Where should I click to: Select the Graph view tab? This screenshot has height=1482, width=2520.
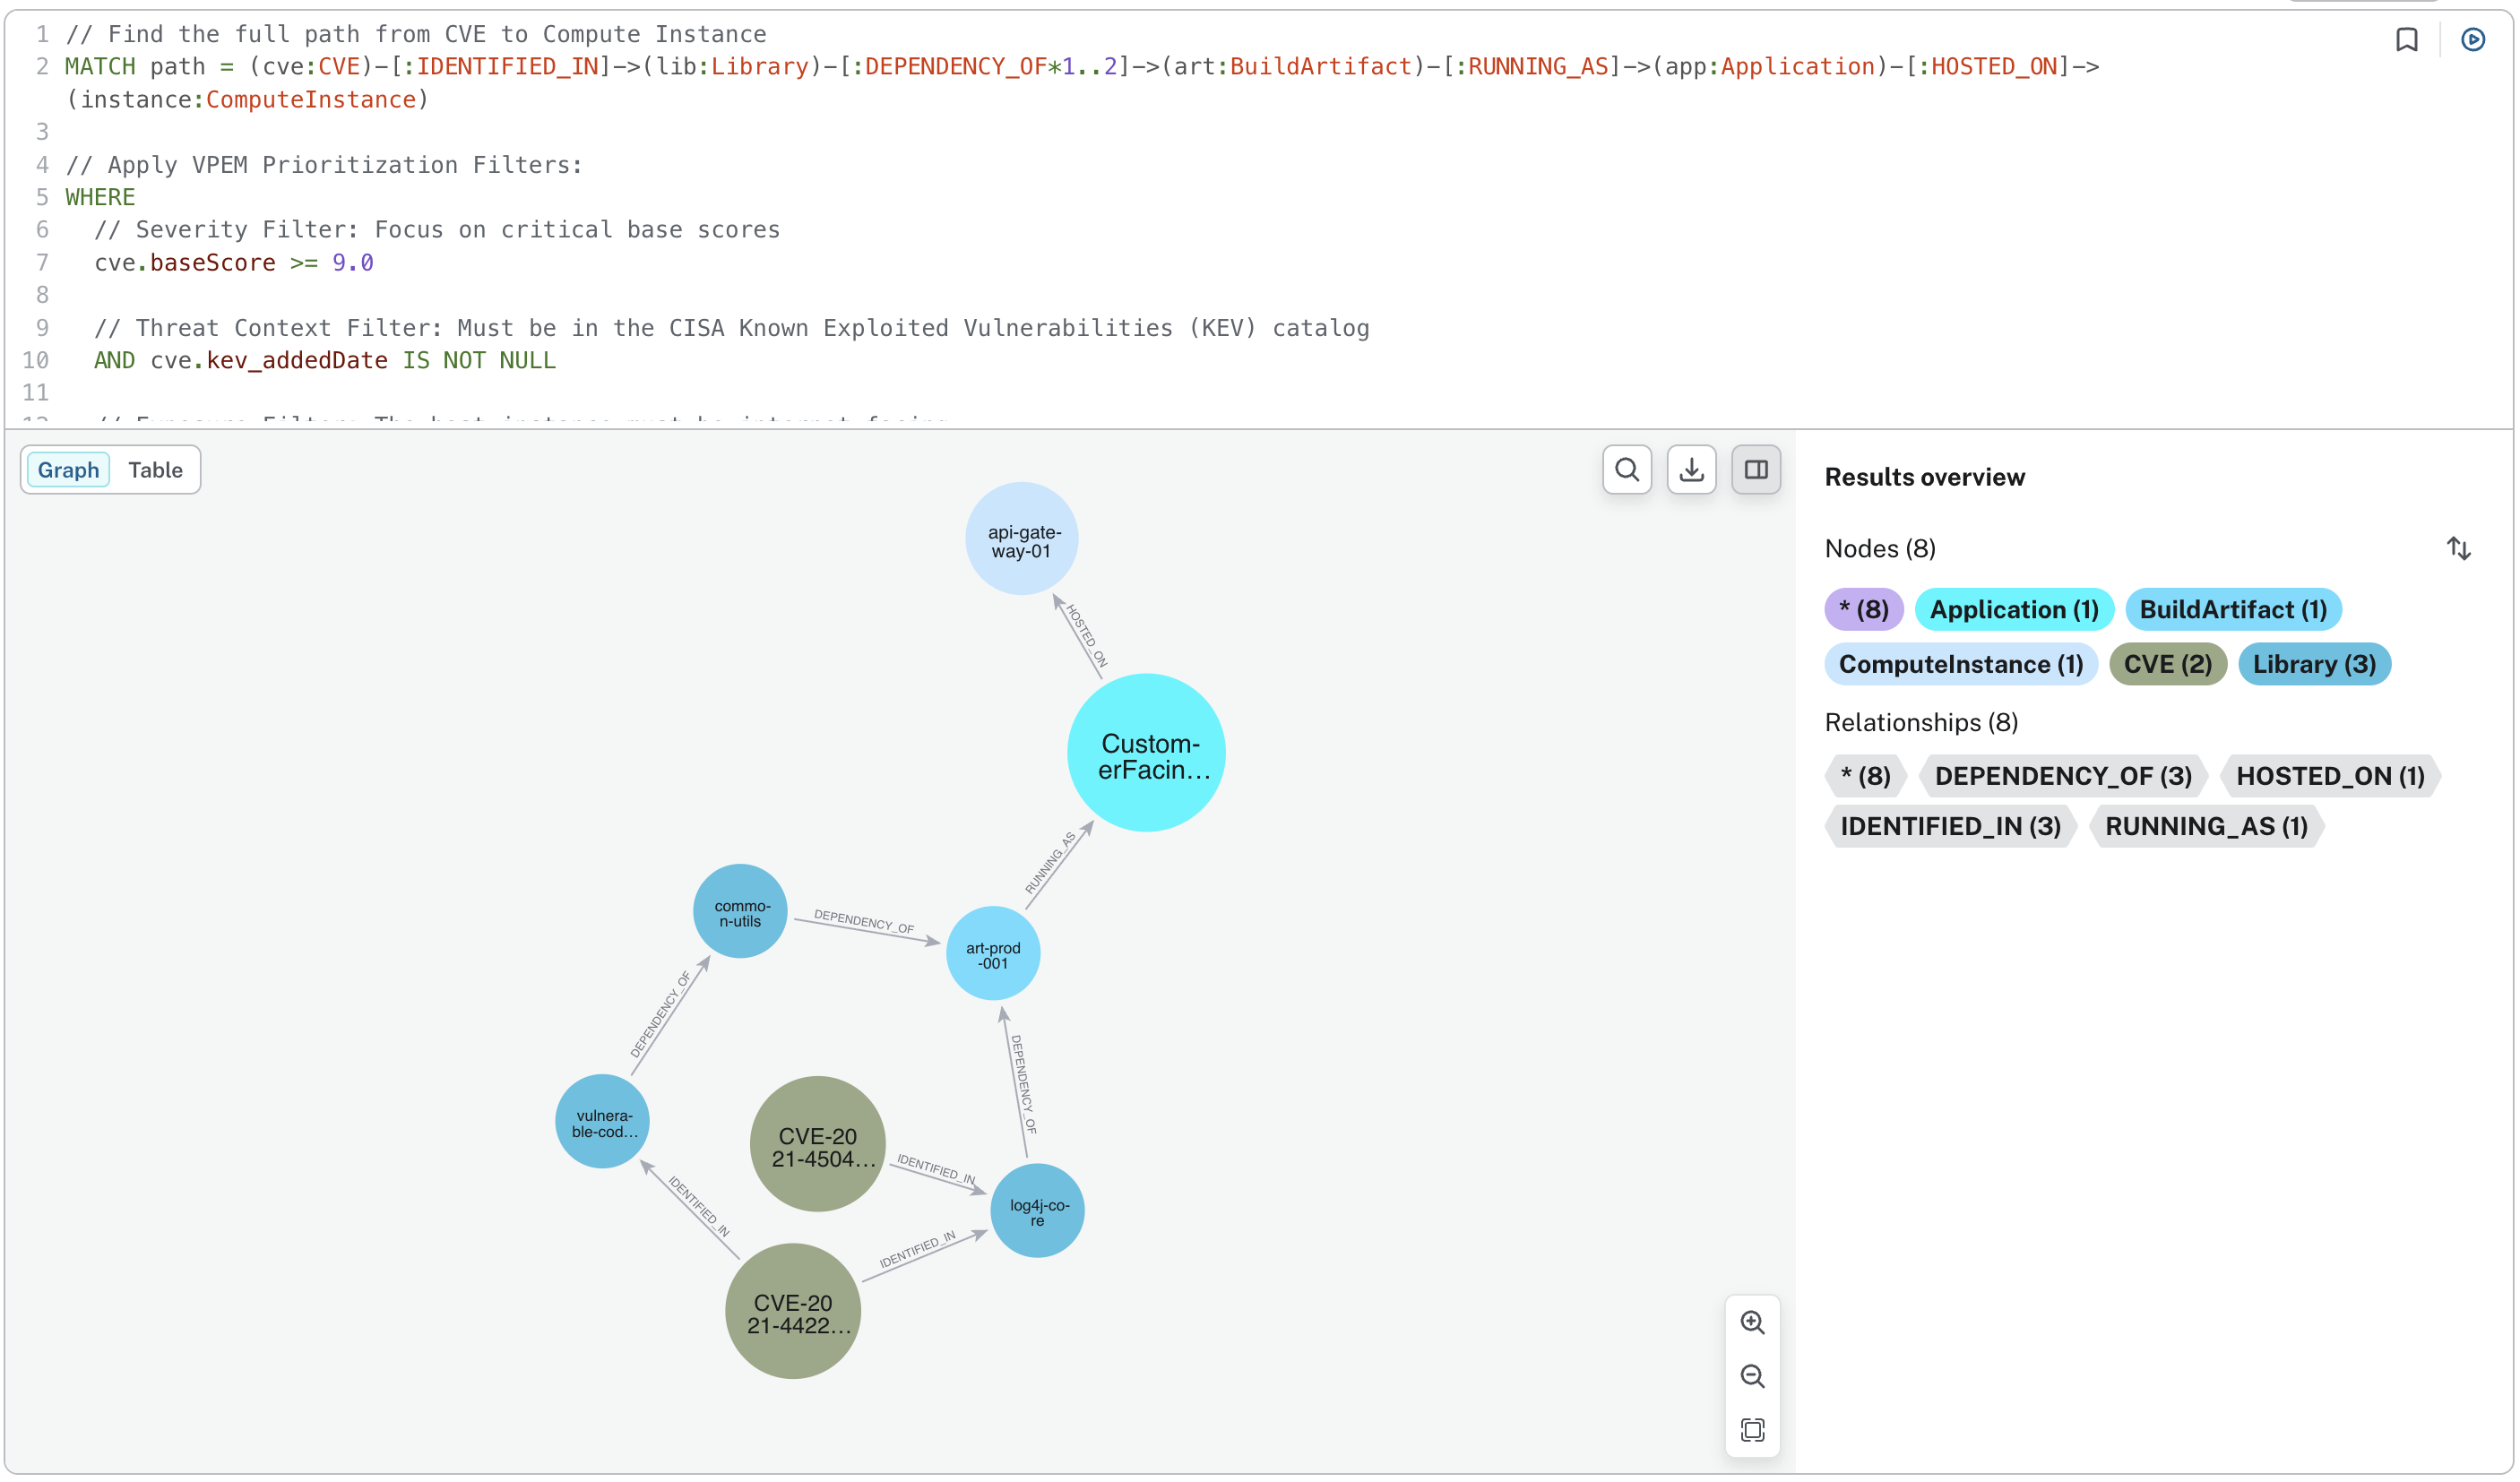(x=68, y=469)
